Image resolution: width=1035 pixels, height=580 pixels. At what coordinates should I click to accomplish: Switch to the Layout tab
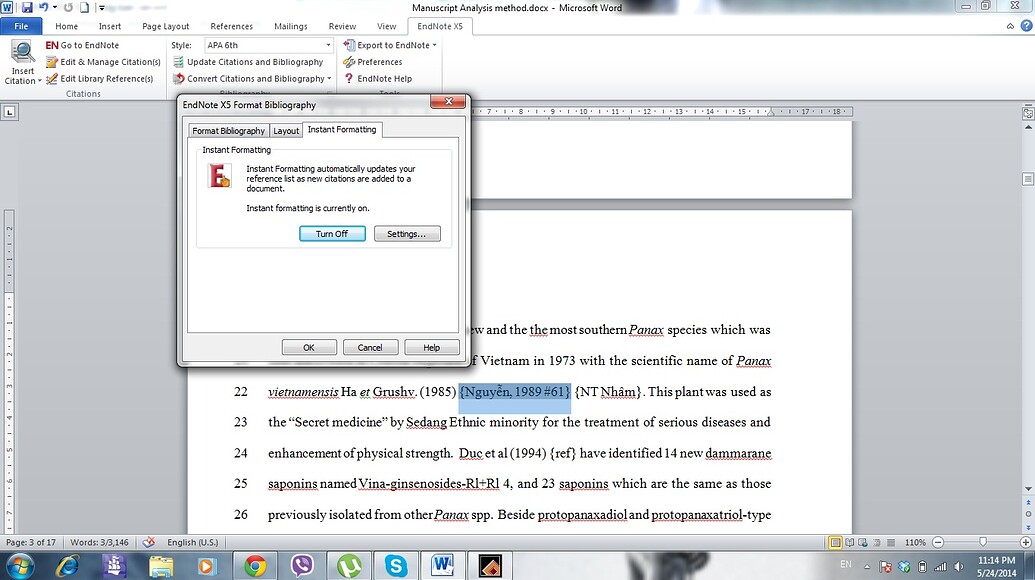(286, 130)
